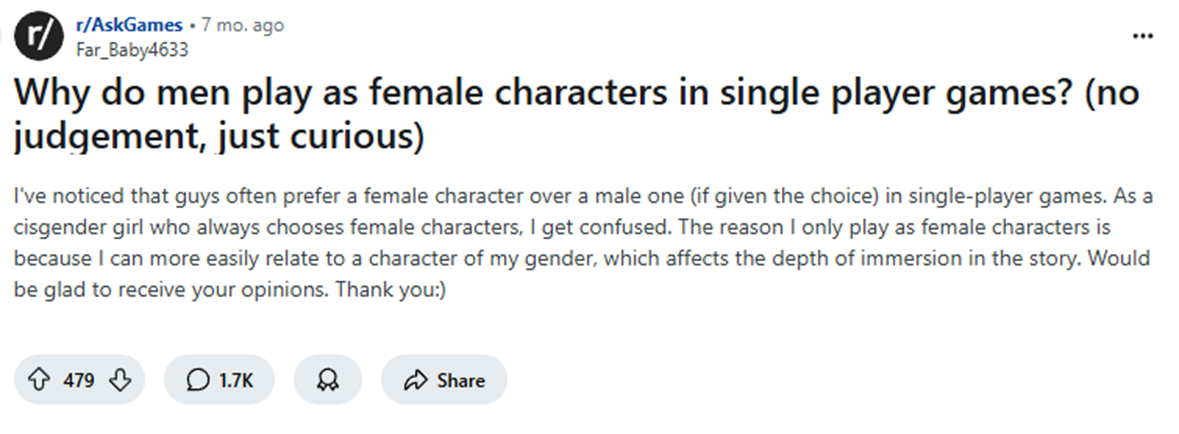Open the 1.7K comments count
This screenshot has height=434, width=1179.
[x=236, y=381]
